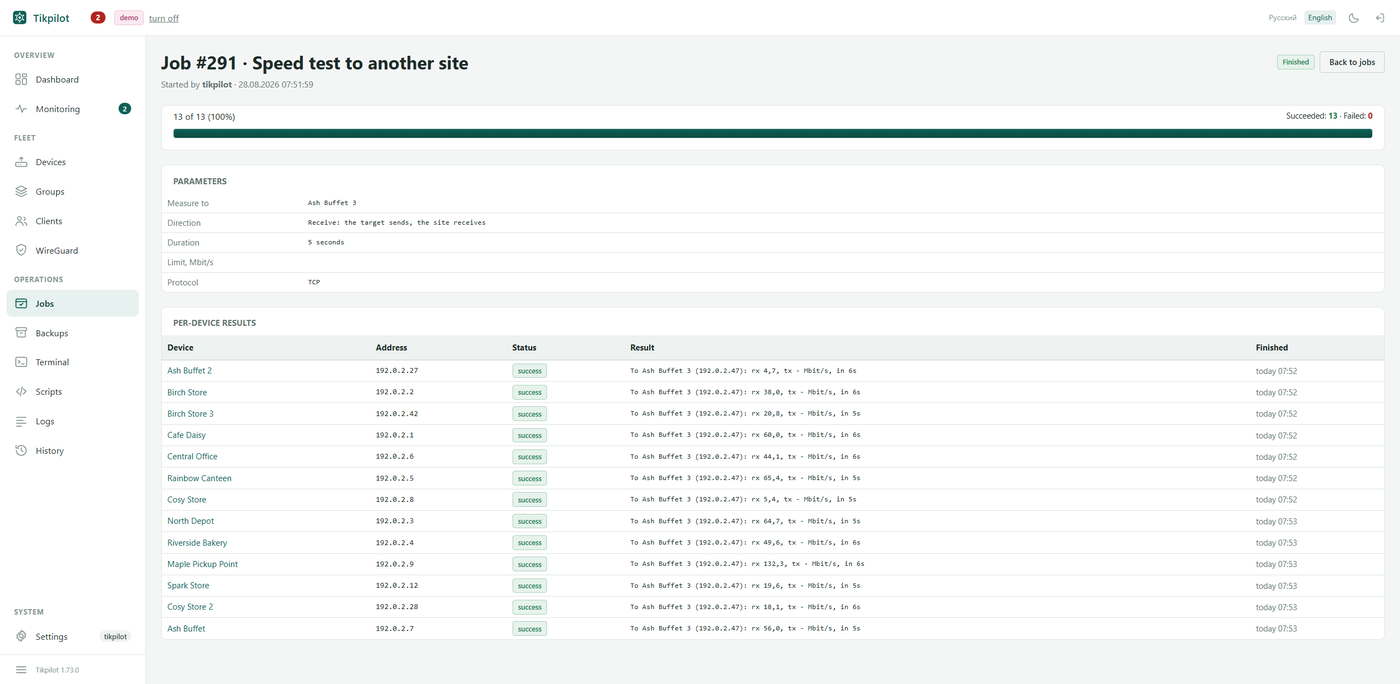The image size is (1400, 684).
Task: Collapse sidebar with the hamburger icon
Action: pyautogui.click(x=21, y=670)
